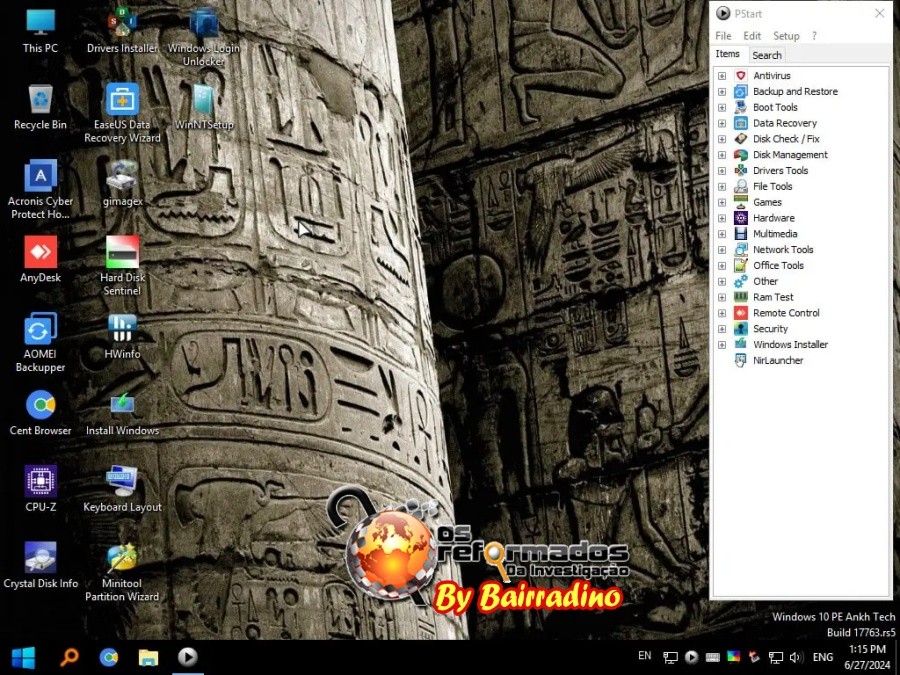
Task: Click the on-screen keyboard tray icon
Action: pos(712,657)
